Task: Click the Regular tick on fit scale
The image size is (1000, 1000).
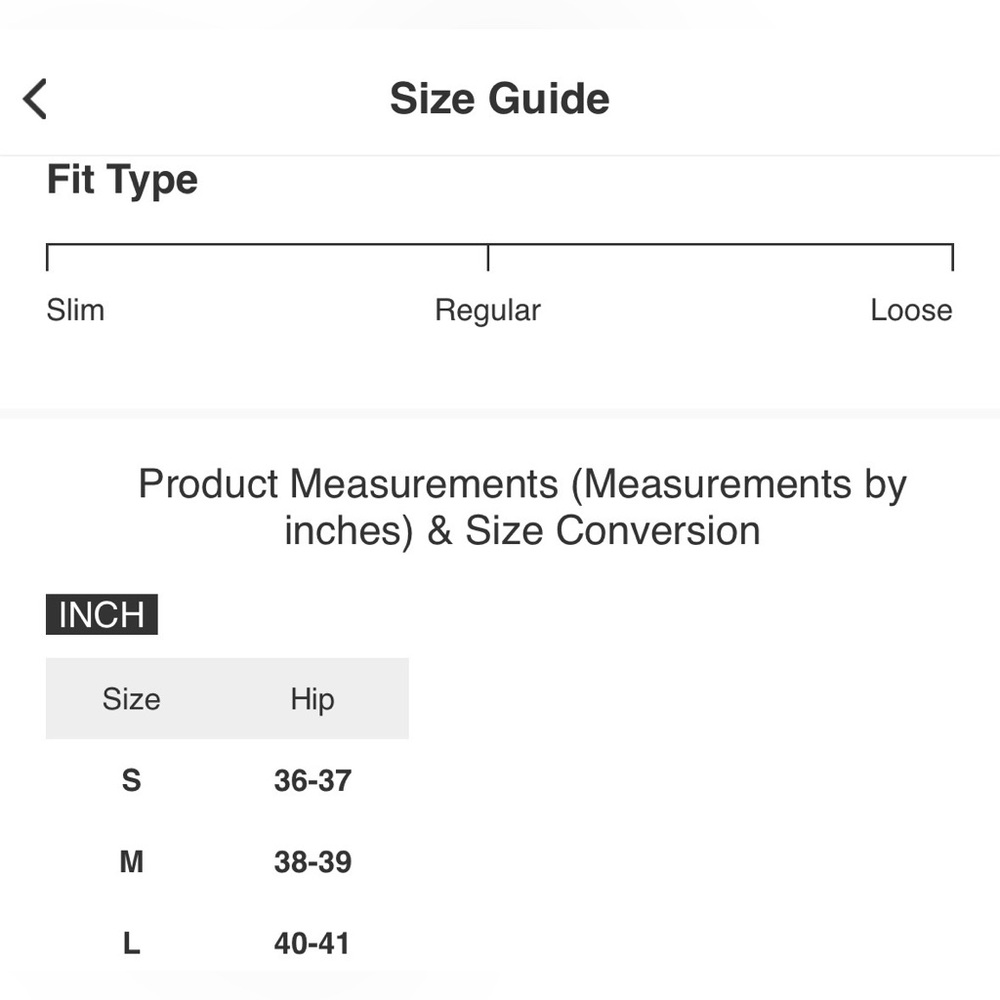Action: pos(488,257)
